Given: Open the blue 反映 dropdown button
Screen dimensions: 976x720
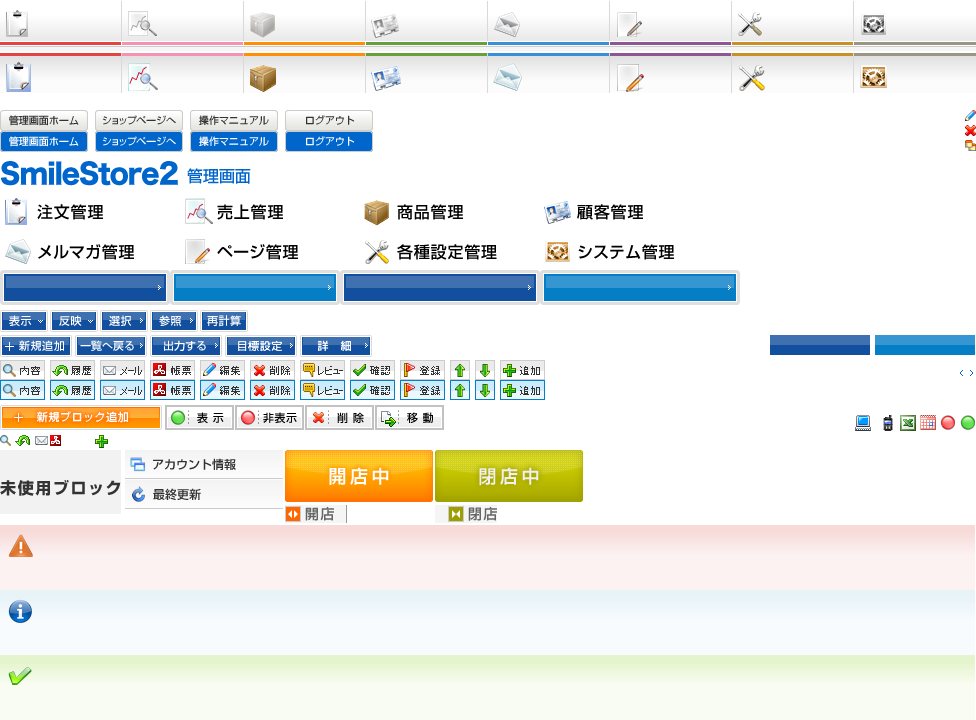Looking at the screenshot, I should [74, 321].
